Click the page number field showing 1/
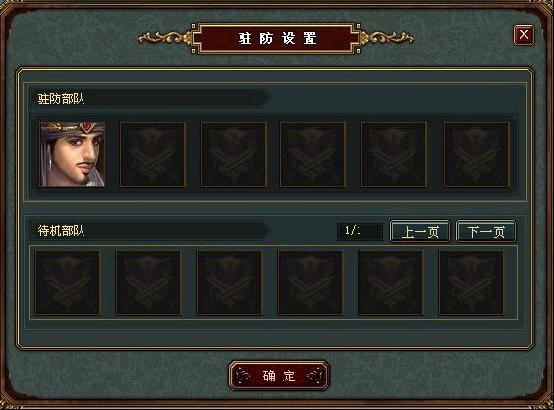The height and width of the screenshot is (410, 554). [x=360, y=232]
